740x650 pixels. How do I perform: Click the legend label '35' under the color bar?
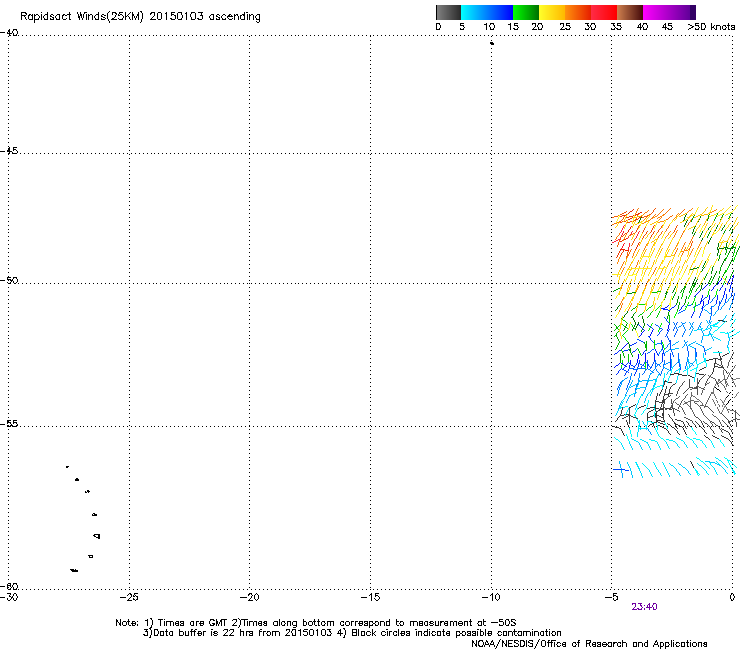616,27
